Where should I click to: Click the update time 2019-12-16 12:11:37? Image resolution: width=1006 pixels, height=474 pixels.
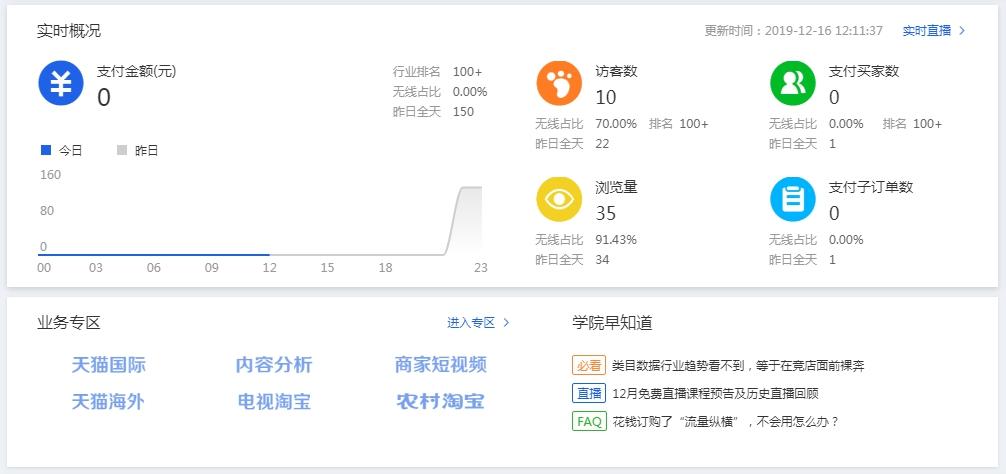(x=824, y=31)
